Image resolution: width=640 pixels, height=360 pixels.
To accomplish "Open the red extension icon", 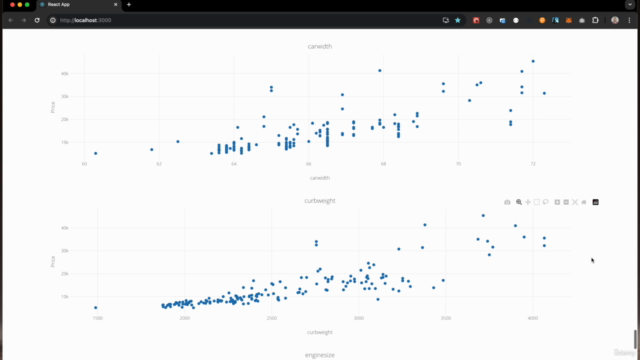I will [476, 20].
